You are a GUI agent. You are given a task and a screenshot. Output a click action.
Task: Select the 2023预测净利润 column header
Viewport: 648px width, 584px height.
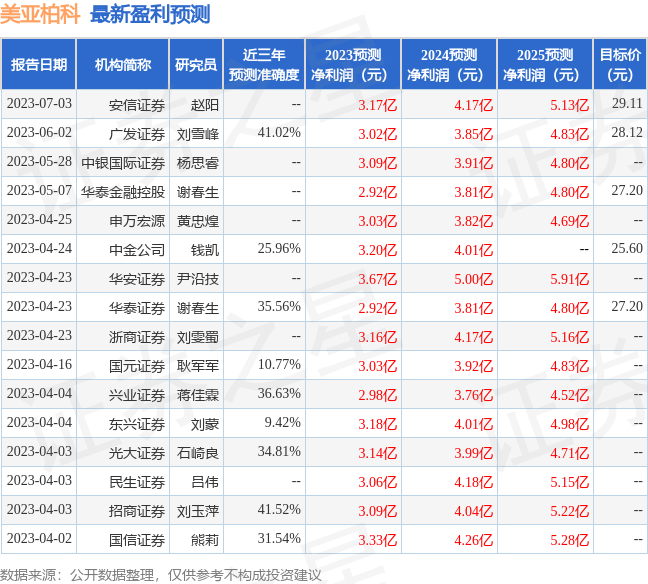point(353,64)
